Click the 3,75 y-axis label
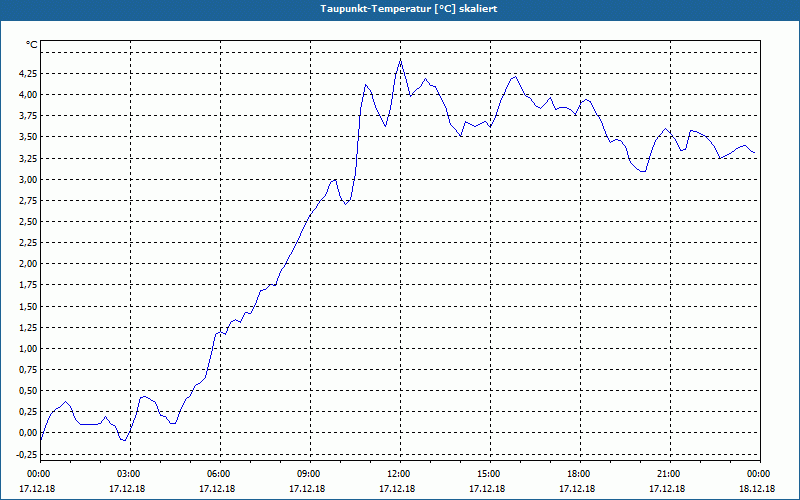Viewport: 800px width, 500px height. click(27, 116)
